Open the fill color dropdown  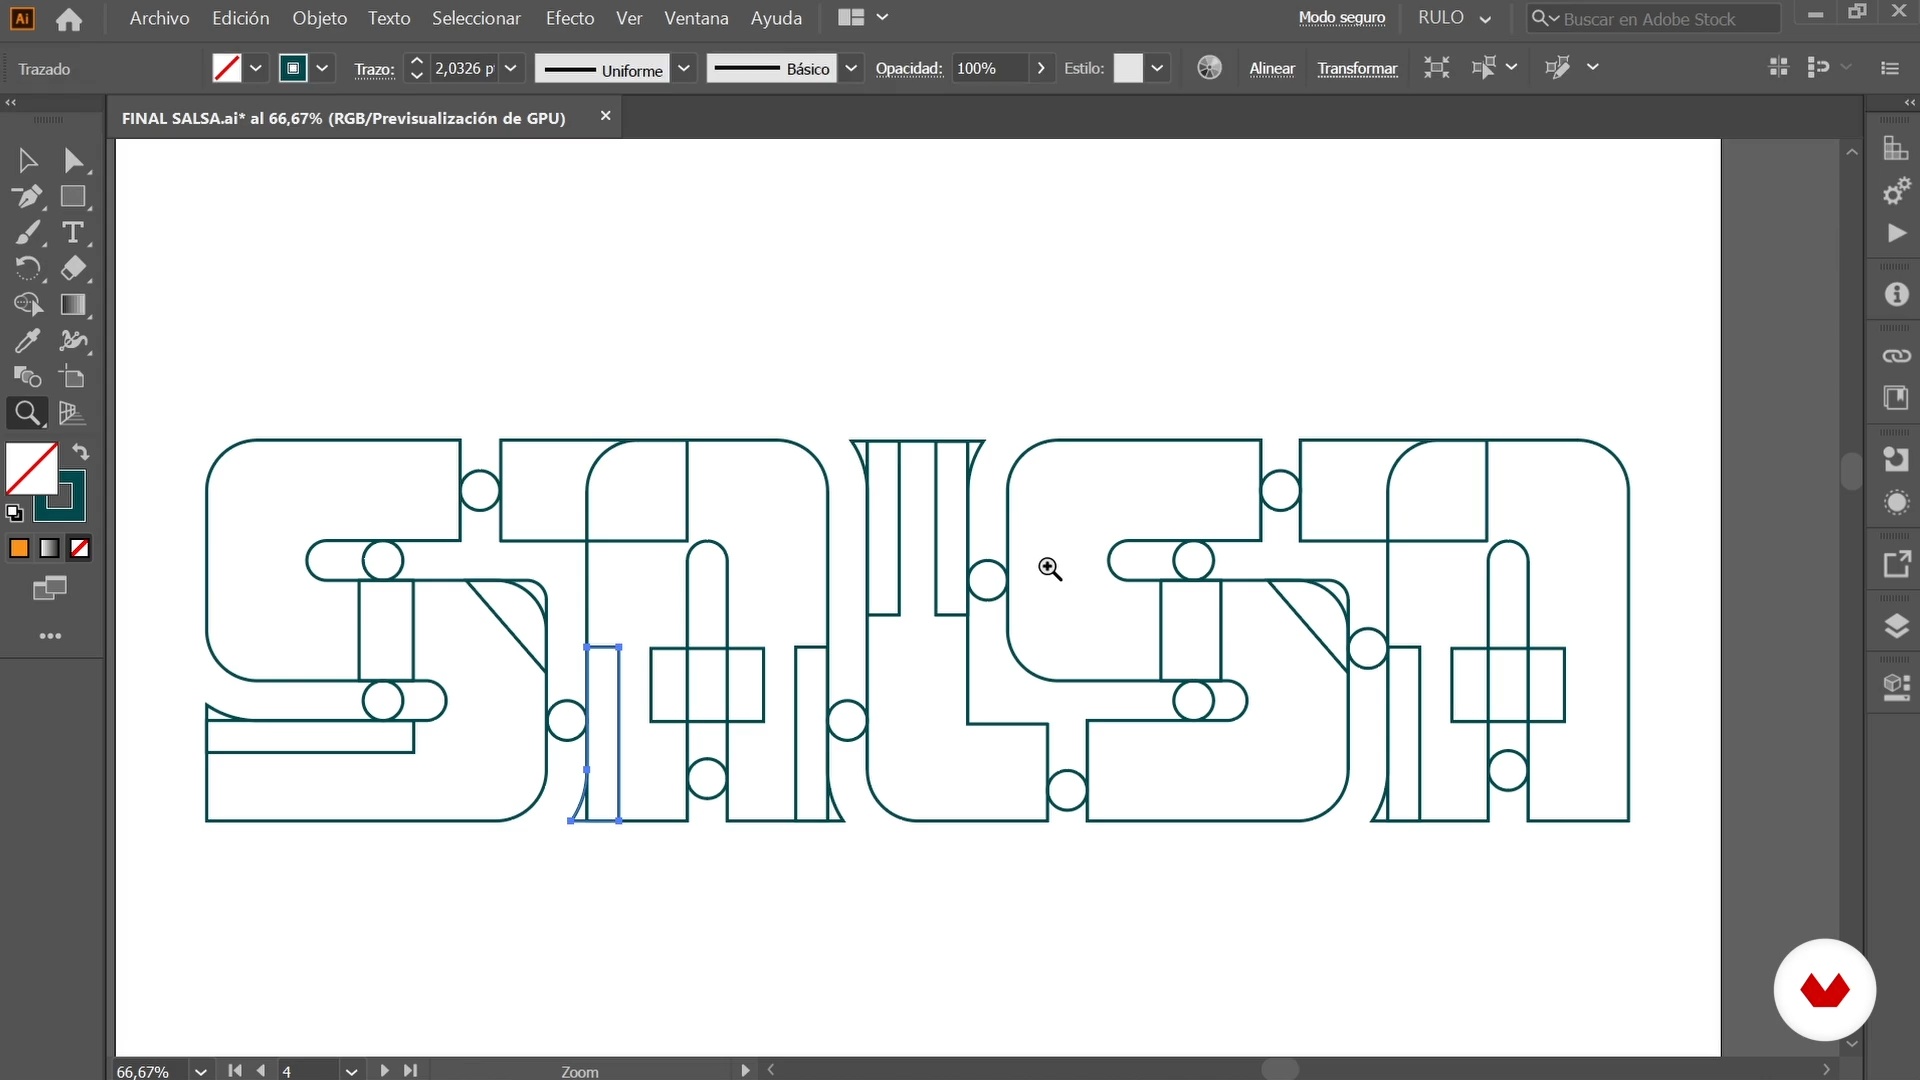(x=256, y=68)
